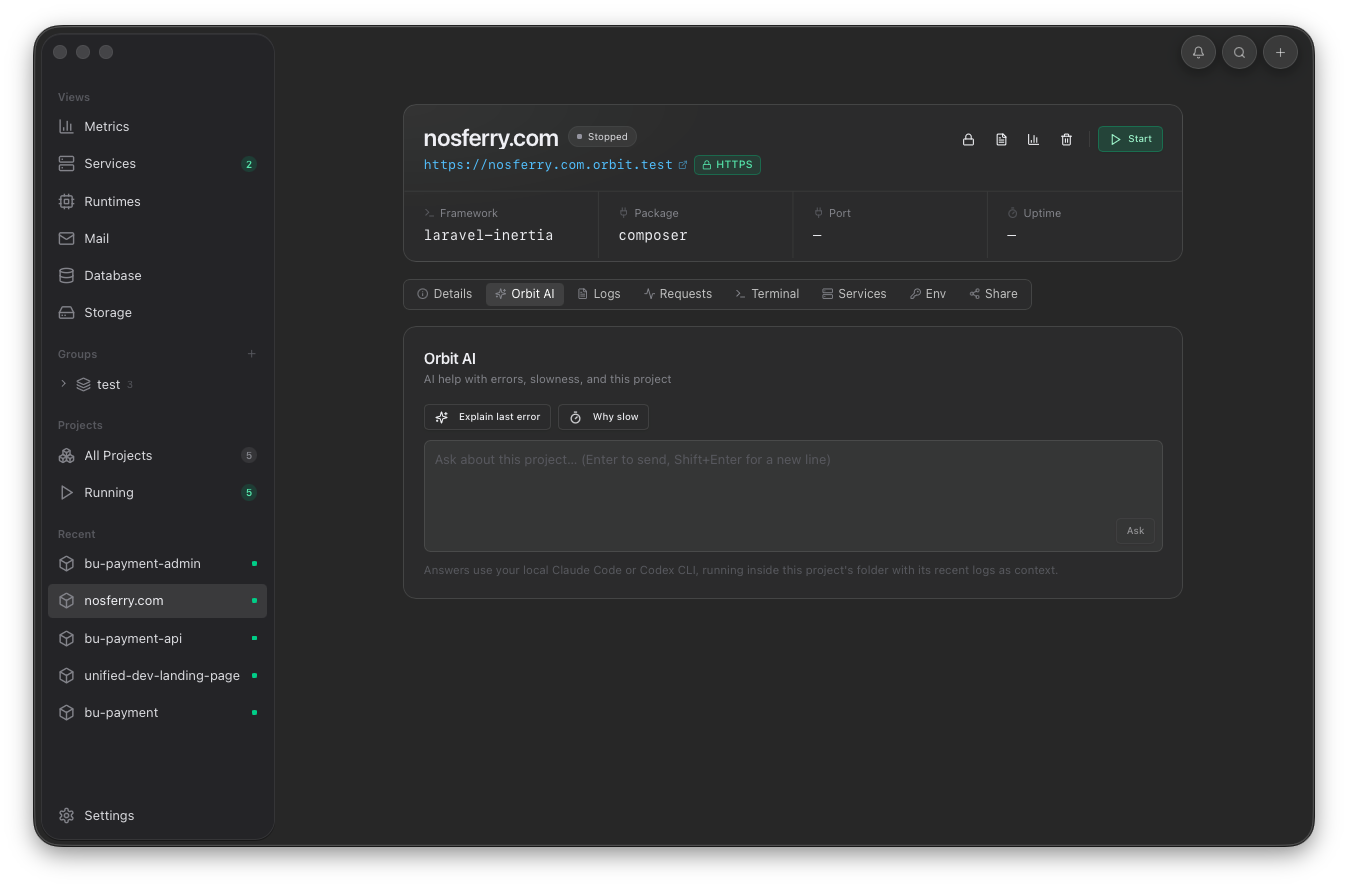Click the Running count badge 5
This screenshot has height=888, width=1348.
pos(249,492)
